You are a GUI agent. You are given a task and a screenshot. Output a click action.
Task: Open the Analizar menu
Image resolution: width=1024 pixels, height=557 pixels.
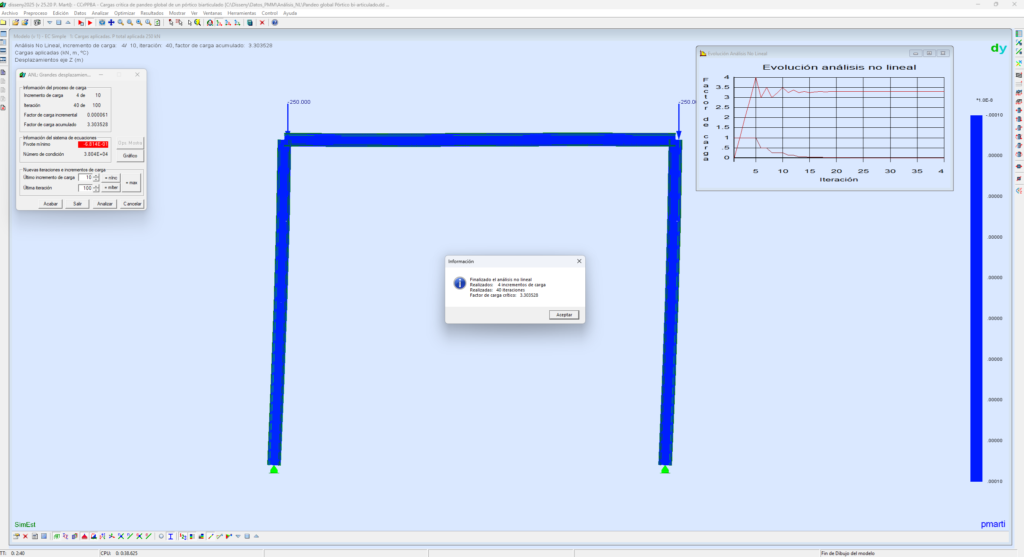click(100, 13)
